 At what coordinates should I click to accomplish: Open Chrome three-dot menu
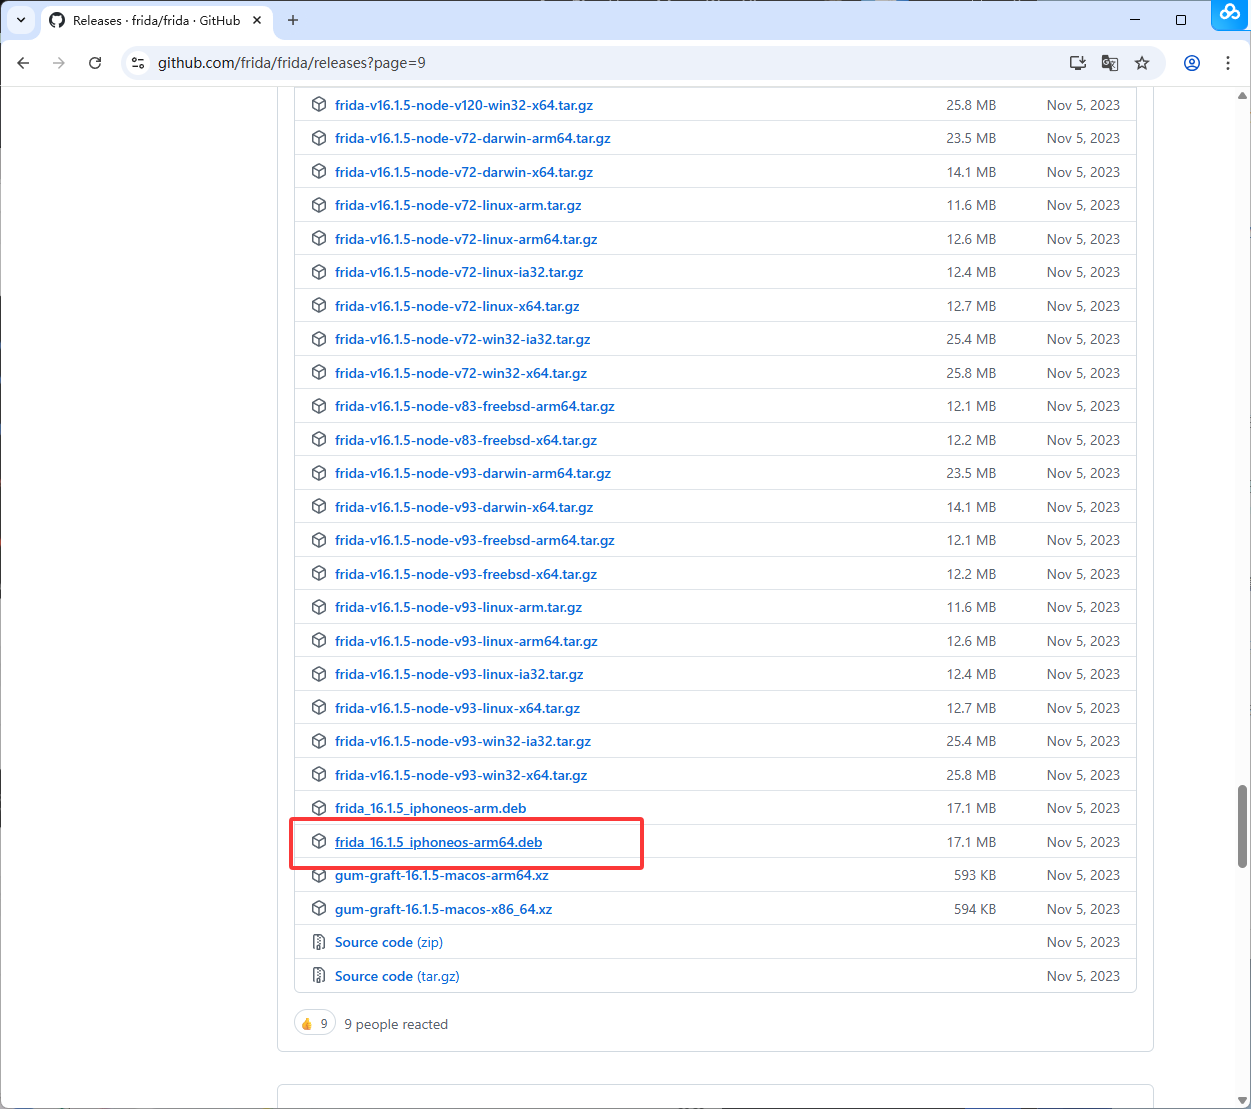point(1228,63)
